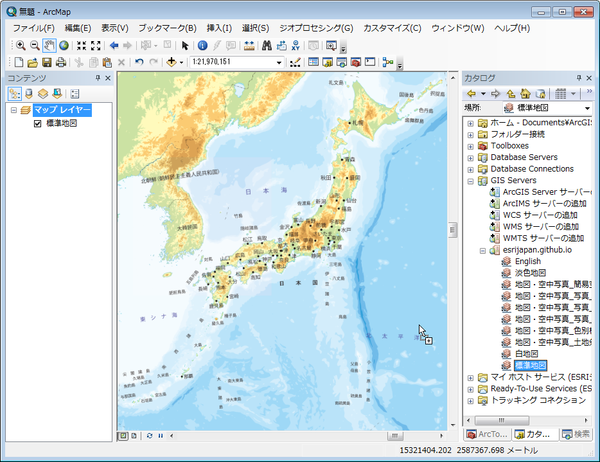
Task: Select the Zoom In tool
Action: tap(21, 46)
